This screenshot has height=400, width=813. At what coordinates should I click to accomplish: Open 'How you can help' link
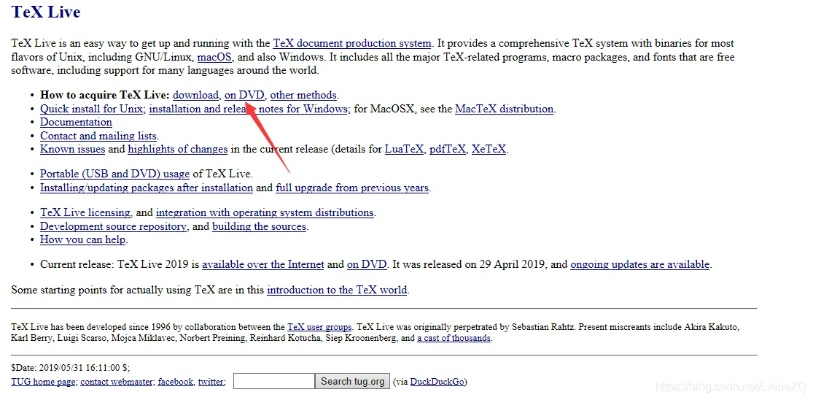point(83,240)
